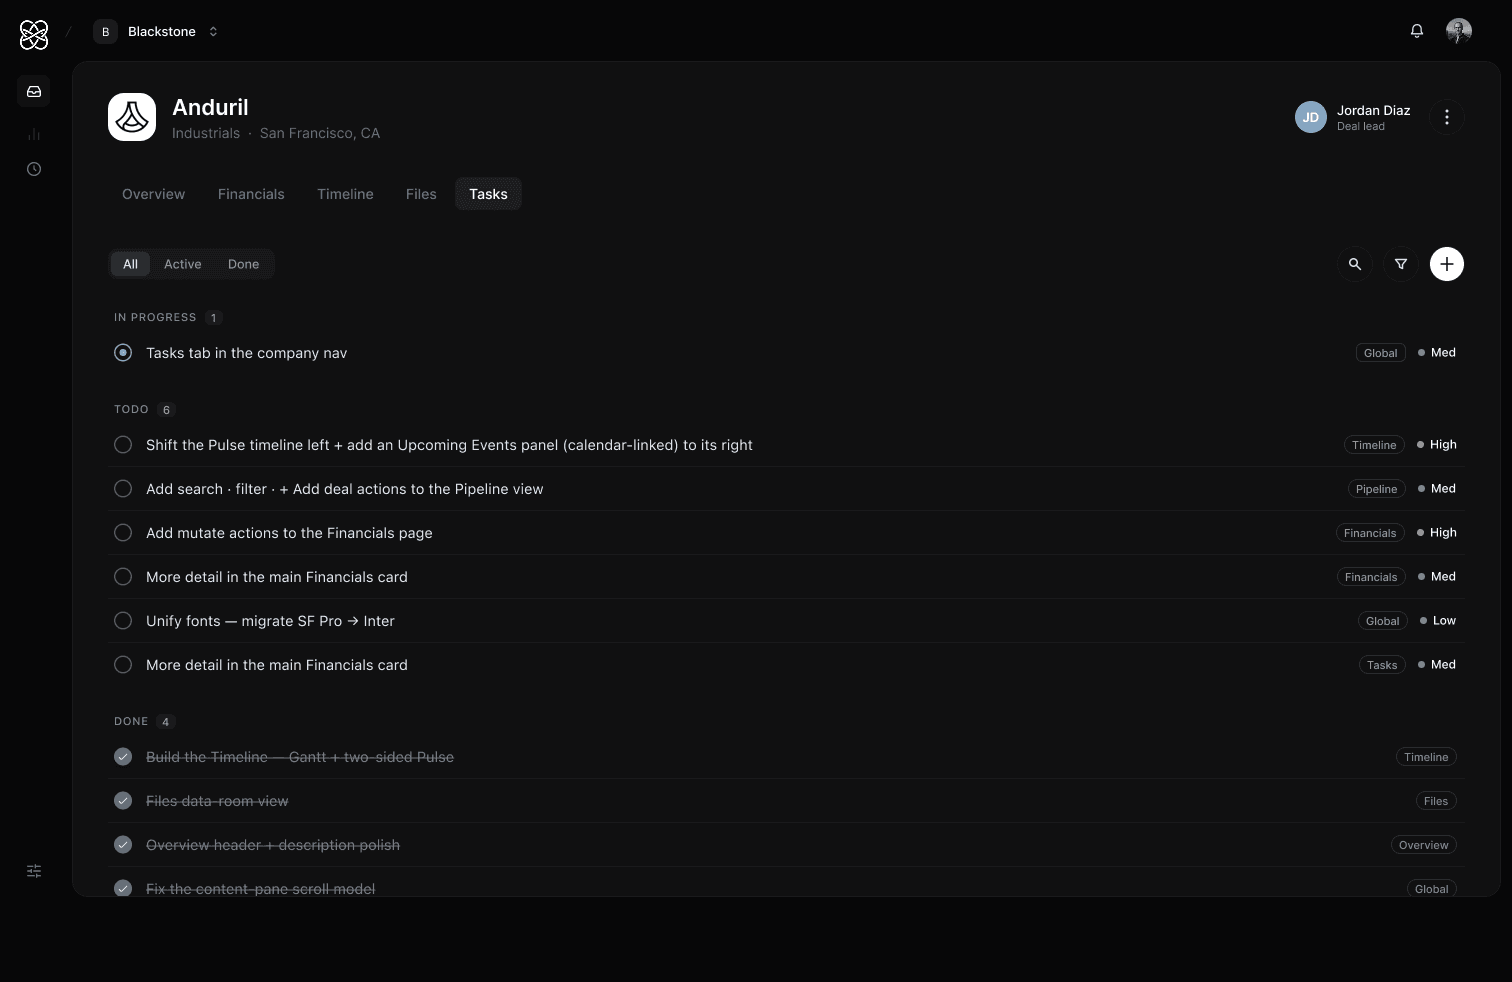This screenshot has width=1512, height=982.
Task: Click the user profile avatar photo
Action: (1459, 31)
